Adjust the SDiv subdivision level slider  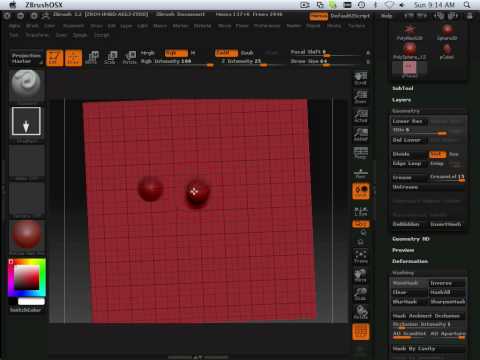pos(420,130)
